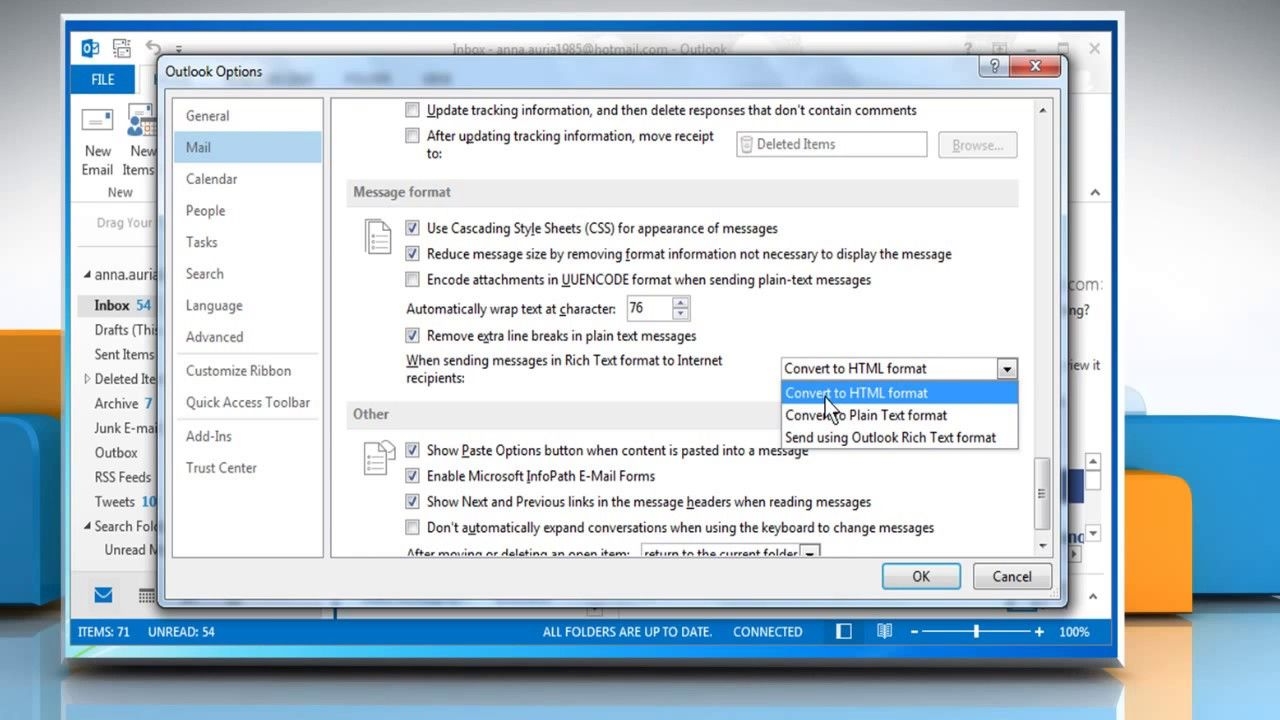Click the options pane scrollbar thumb
The height and width of the screenshot is (720, 1280).
click(1043, 493)
